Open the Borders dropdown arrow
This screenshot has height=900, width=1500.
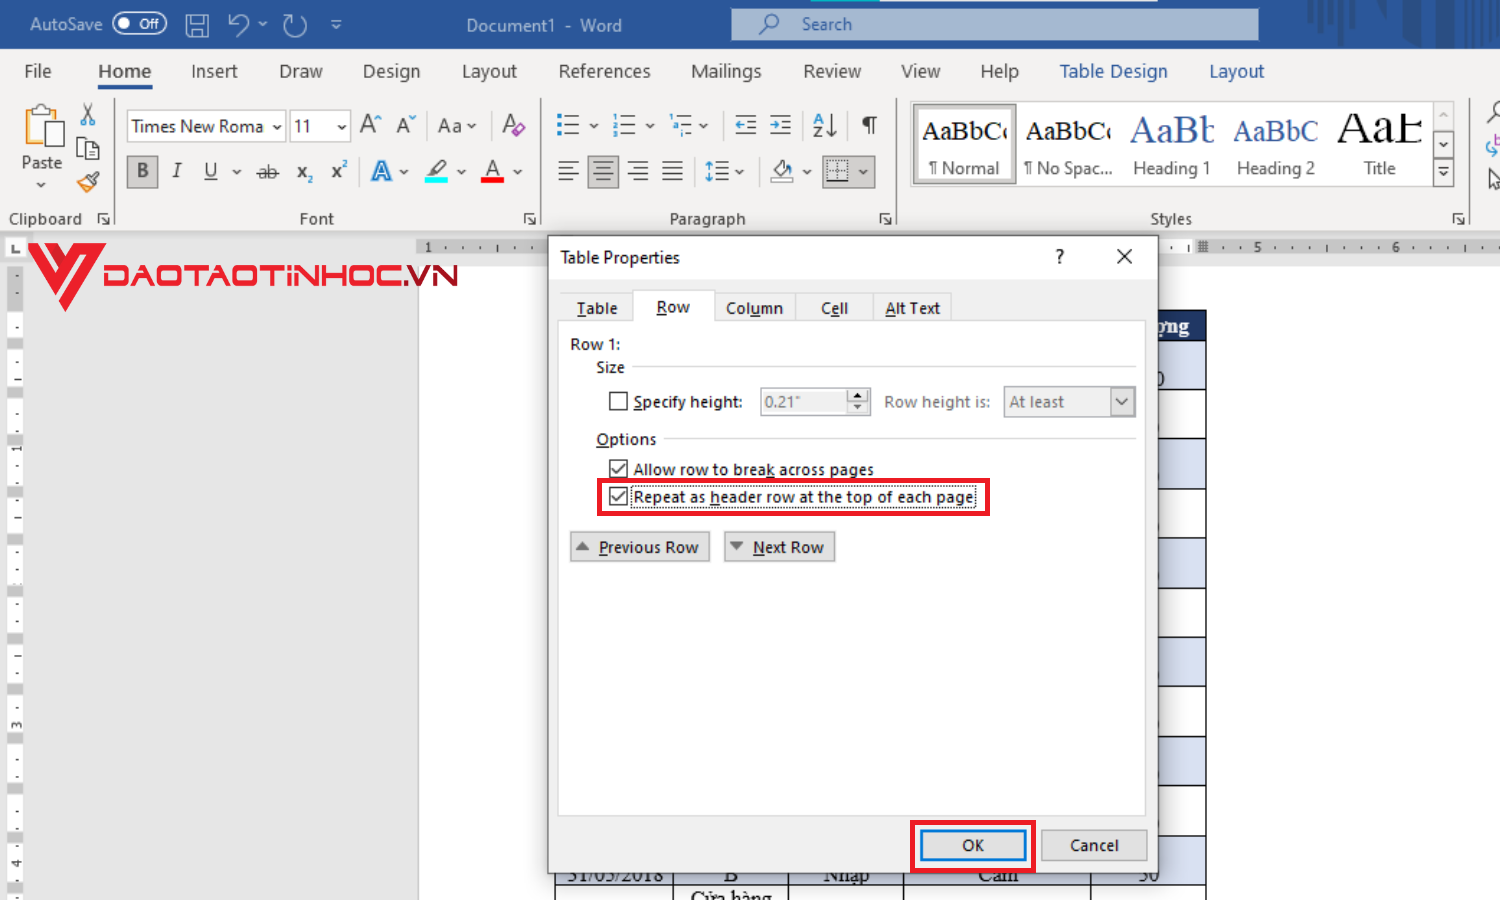(863, 171)
